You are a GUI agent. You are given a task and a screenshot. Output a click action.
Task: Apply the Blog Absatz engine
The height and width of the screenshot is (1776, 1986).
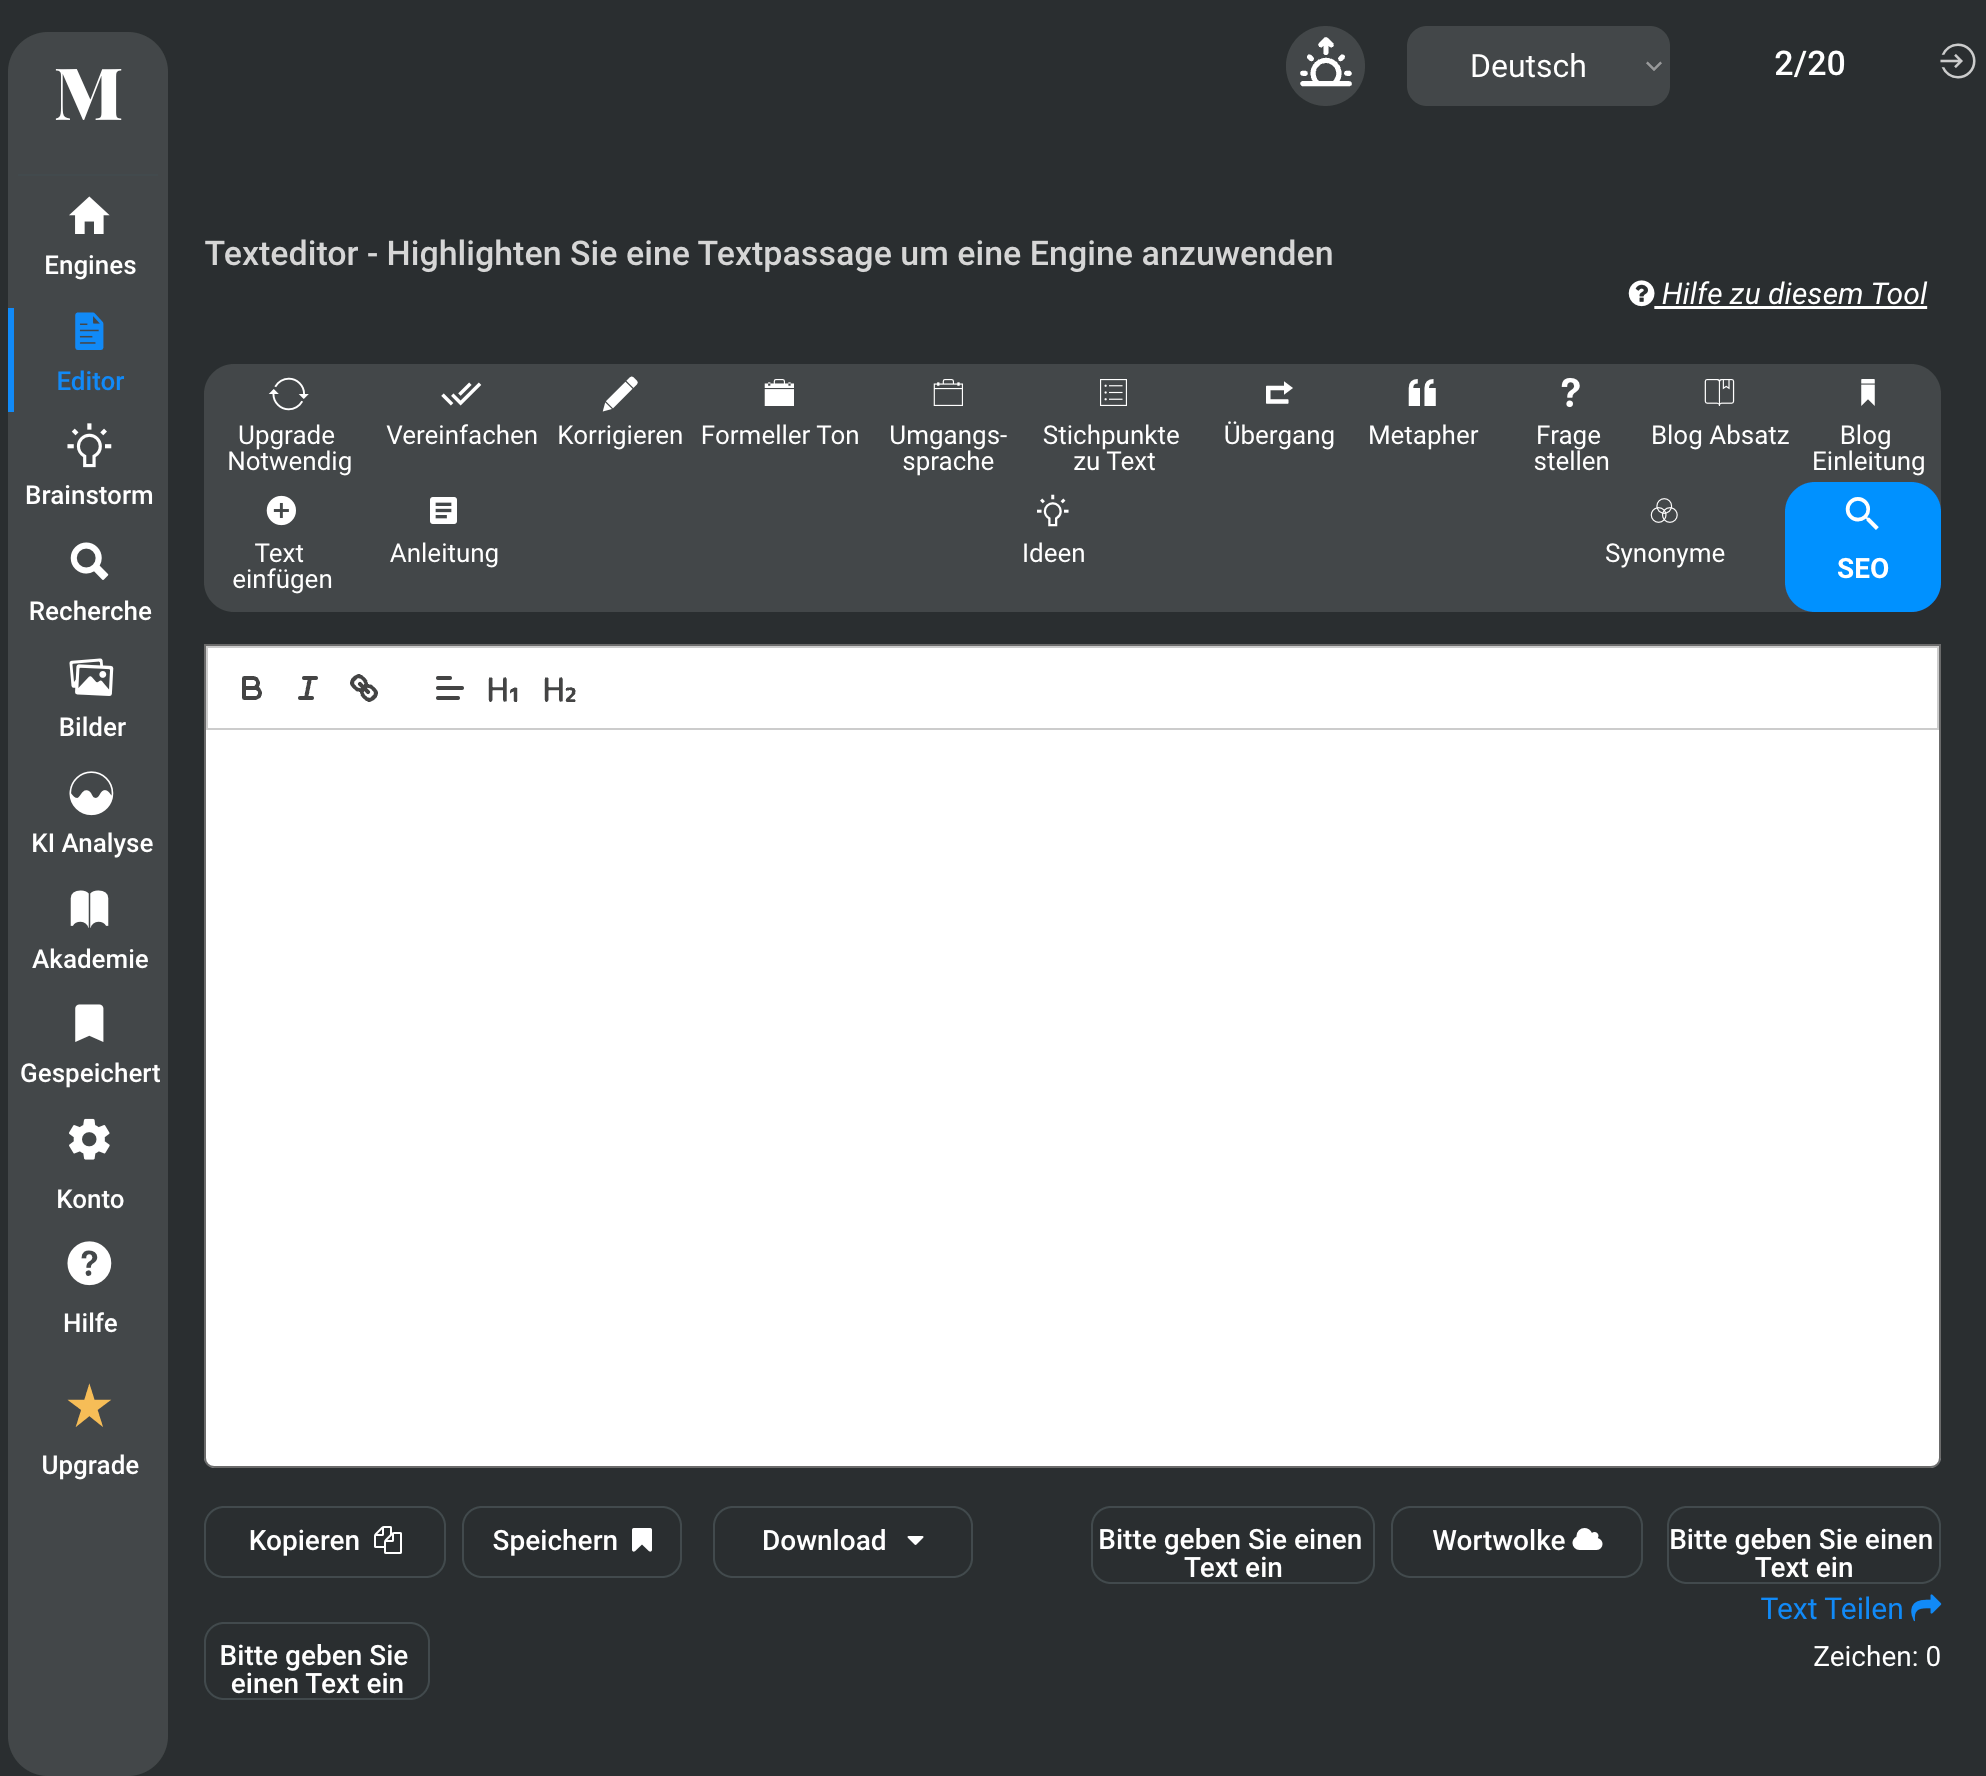[x=1720, y=412]
